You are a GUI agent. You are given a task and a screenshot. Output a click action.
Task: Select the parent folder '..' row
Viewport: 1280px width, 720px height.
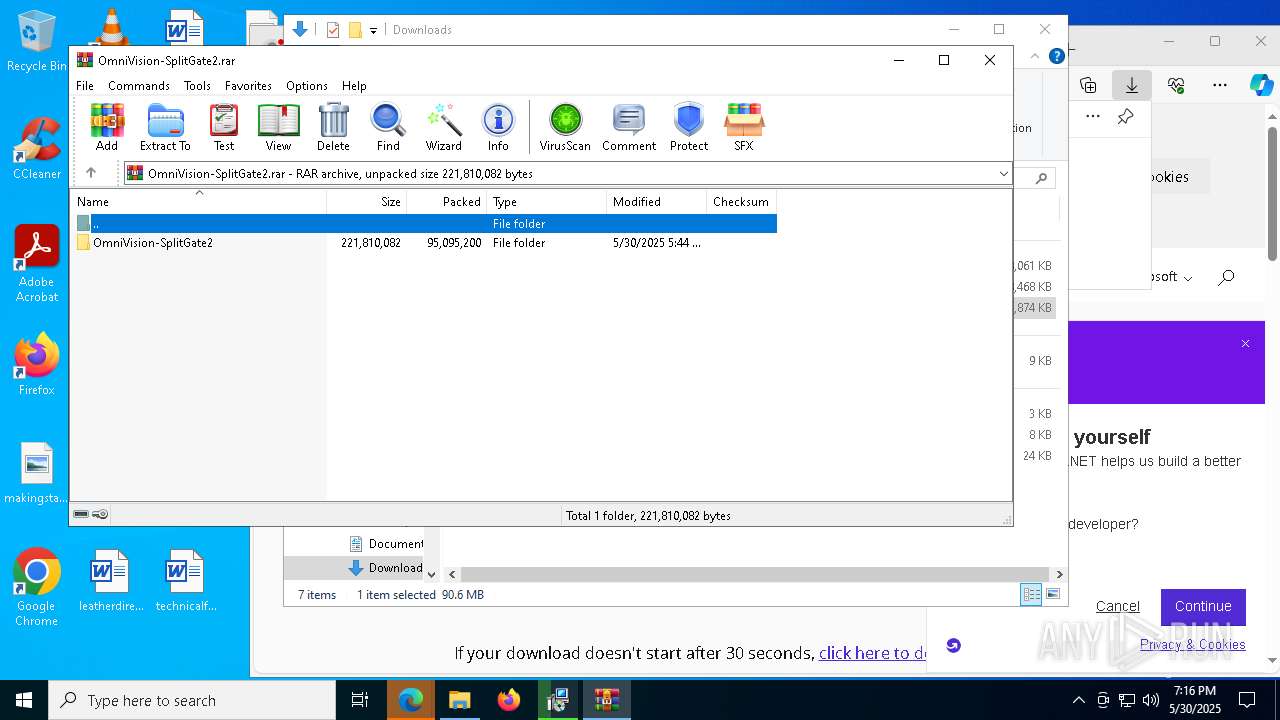(424, 224)
